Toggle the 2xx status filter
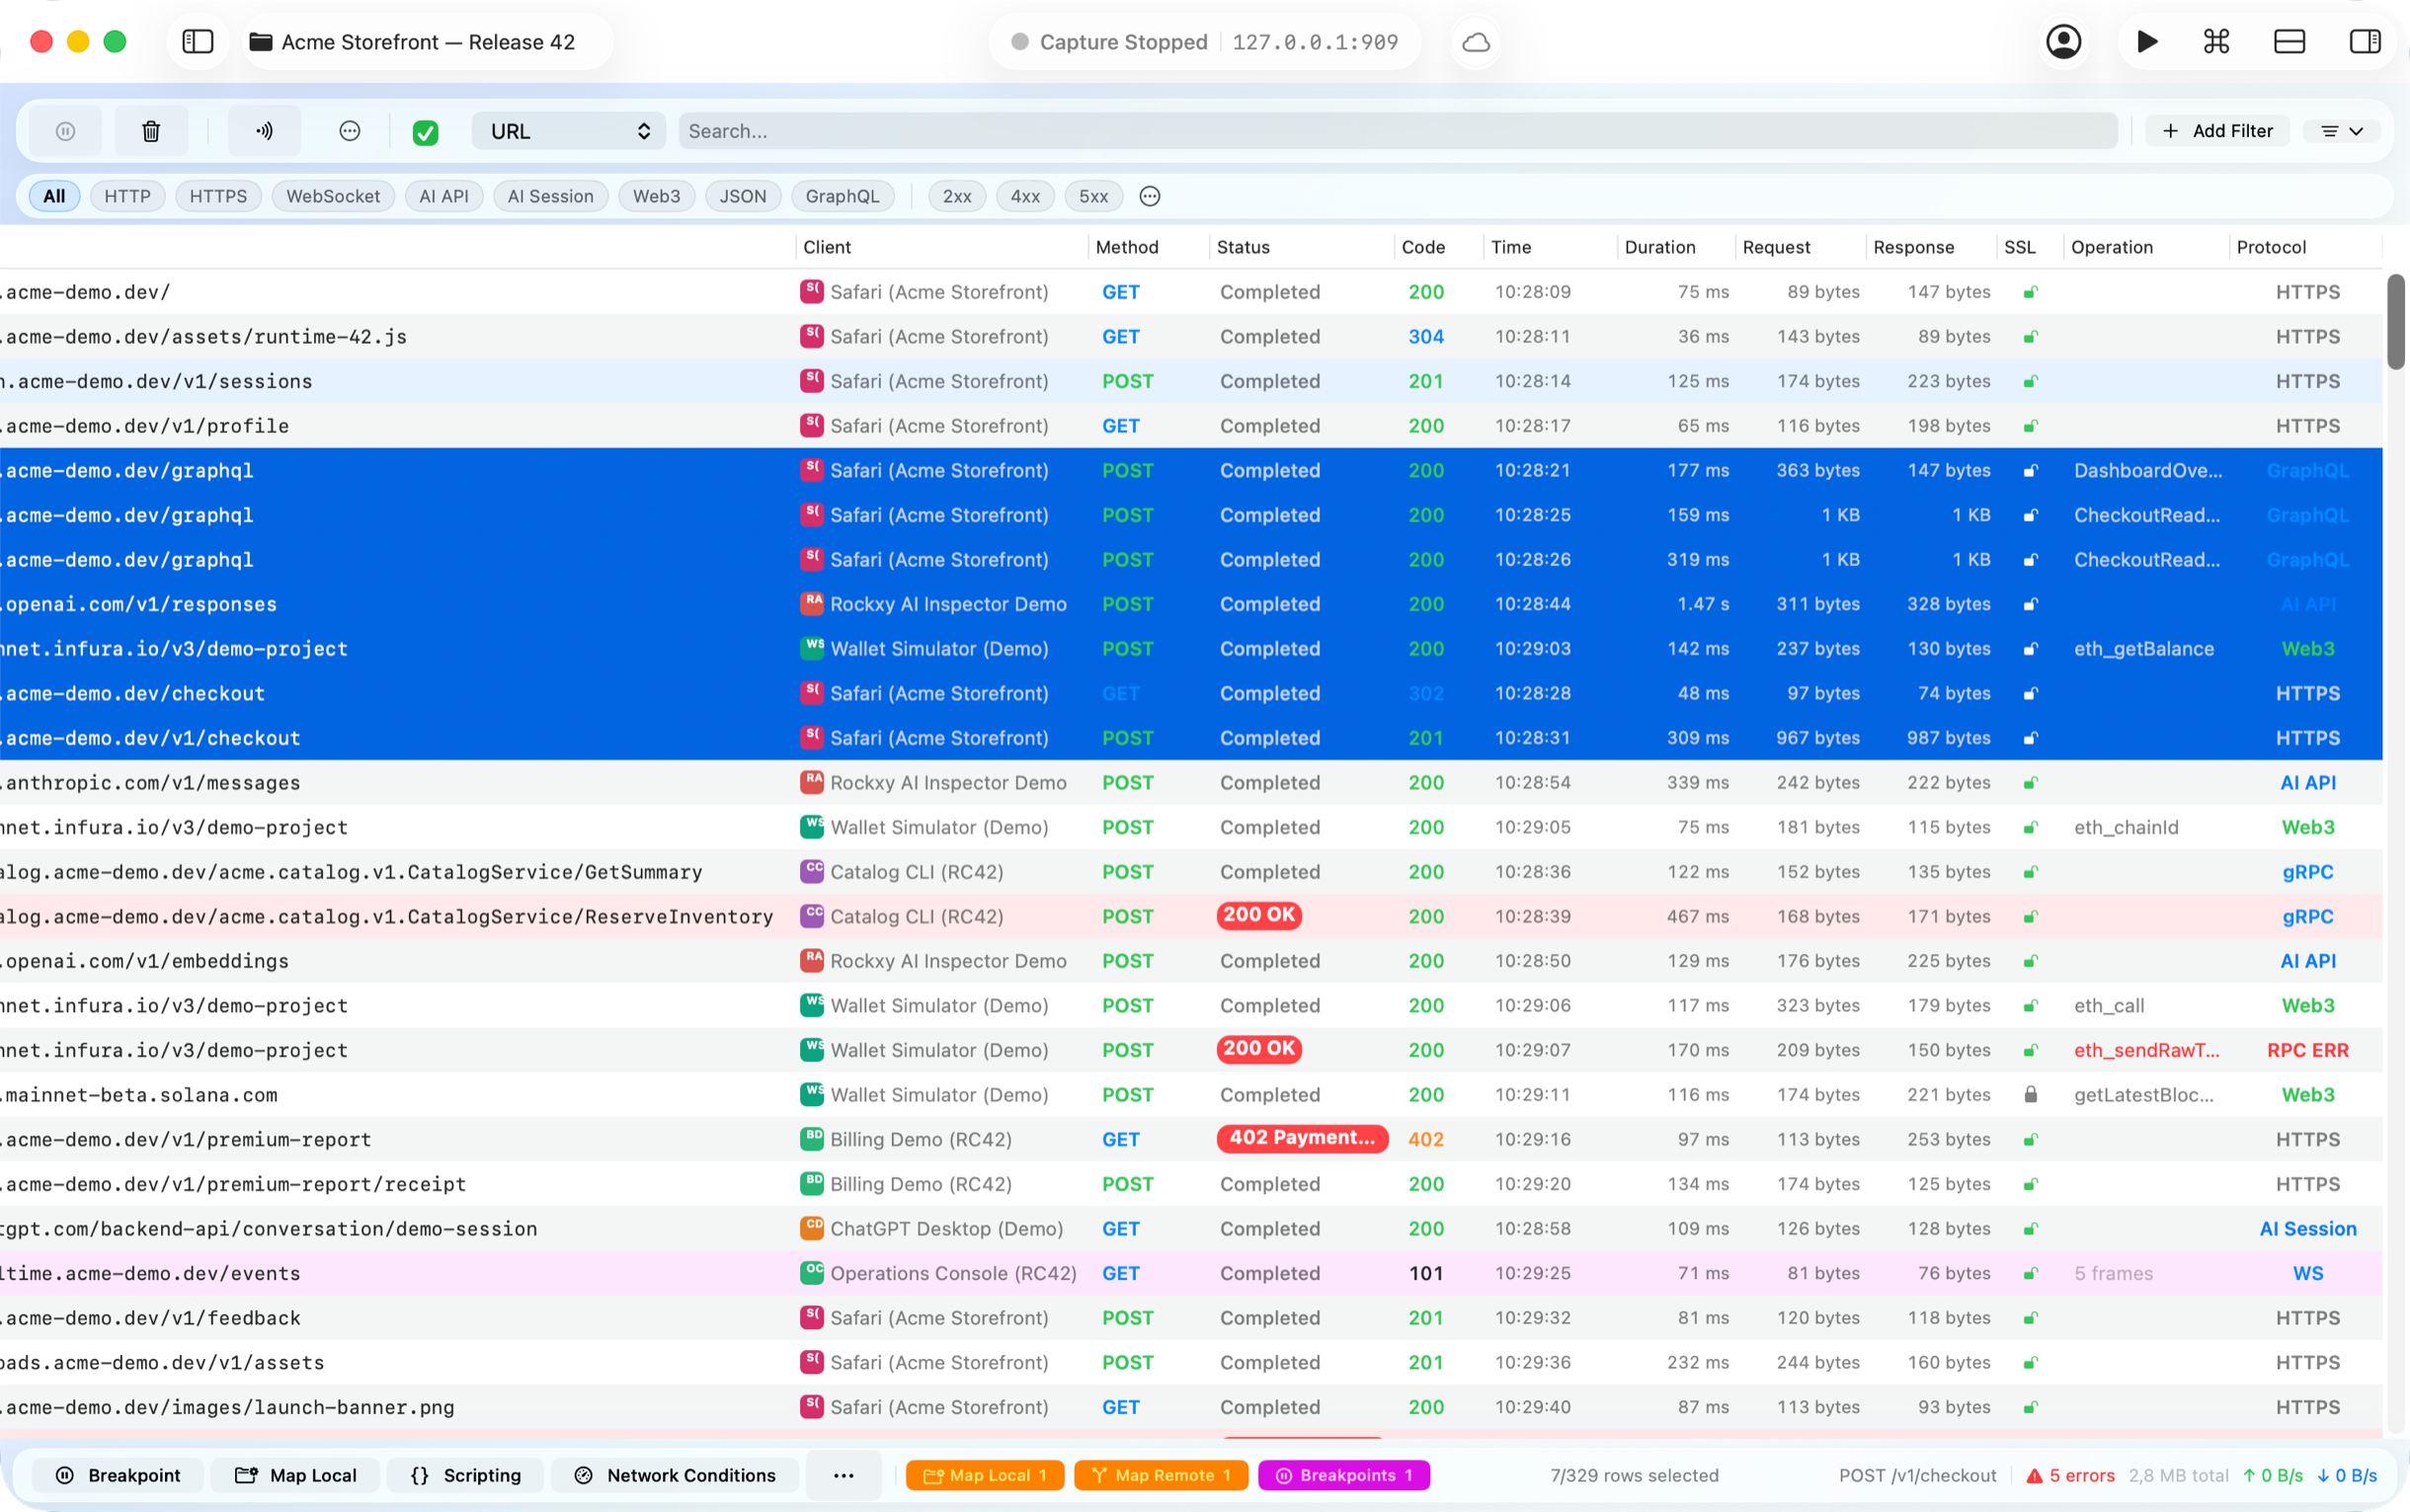Screen dimensions: 2410x1512 click(957, 196)
